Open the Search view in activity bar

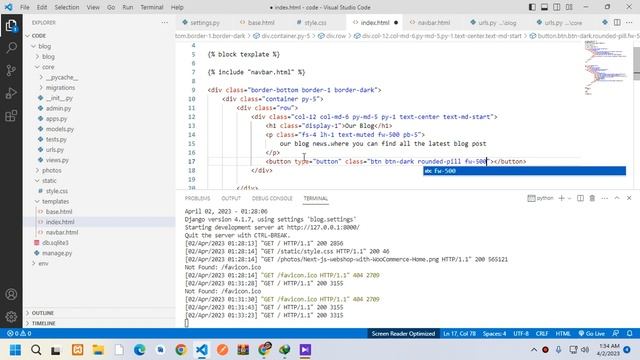(11, 48)
